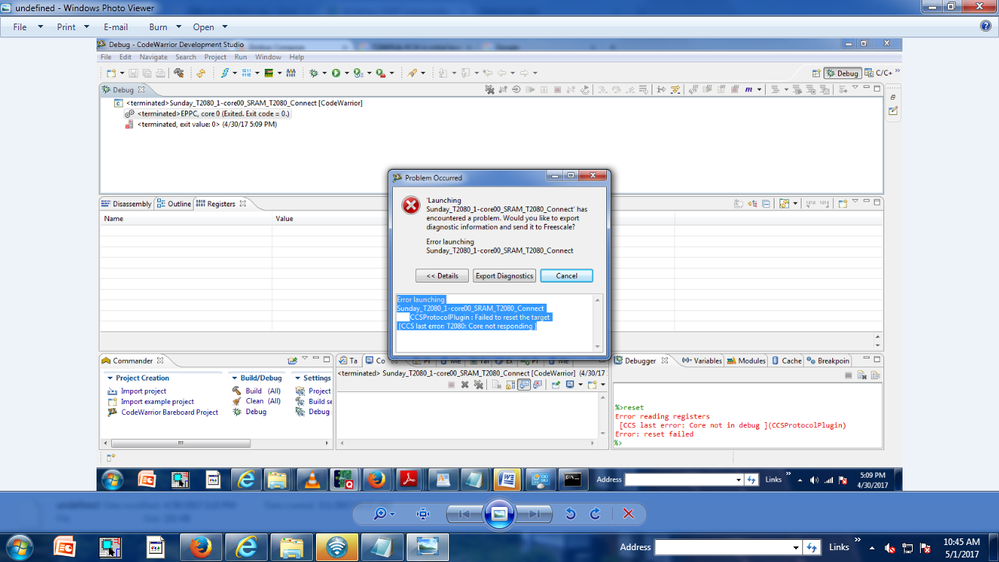This screenshot has height=562, width=999.
Task: Rotate the photo counterclockwise
Action: 570,514
